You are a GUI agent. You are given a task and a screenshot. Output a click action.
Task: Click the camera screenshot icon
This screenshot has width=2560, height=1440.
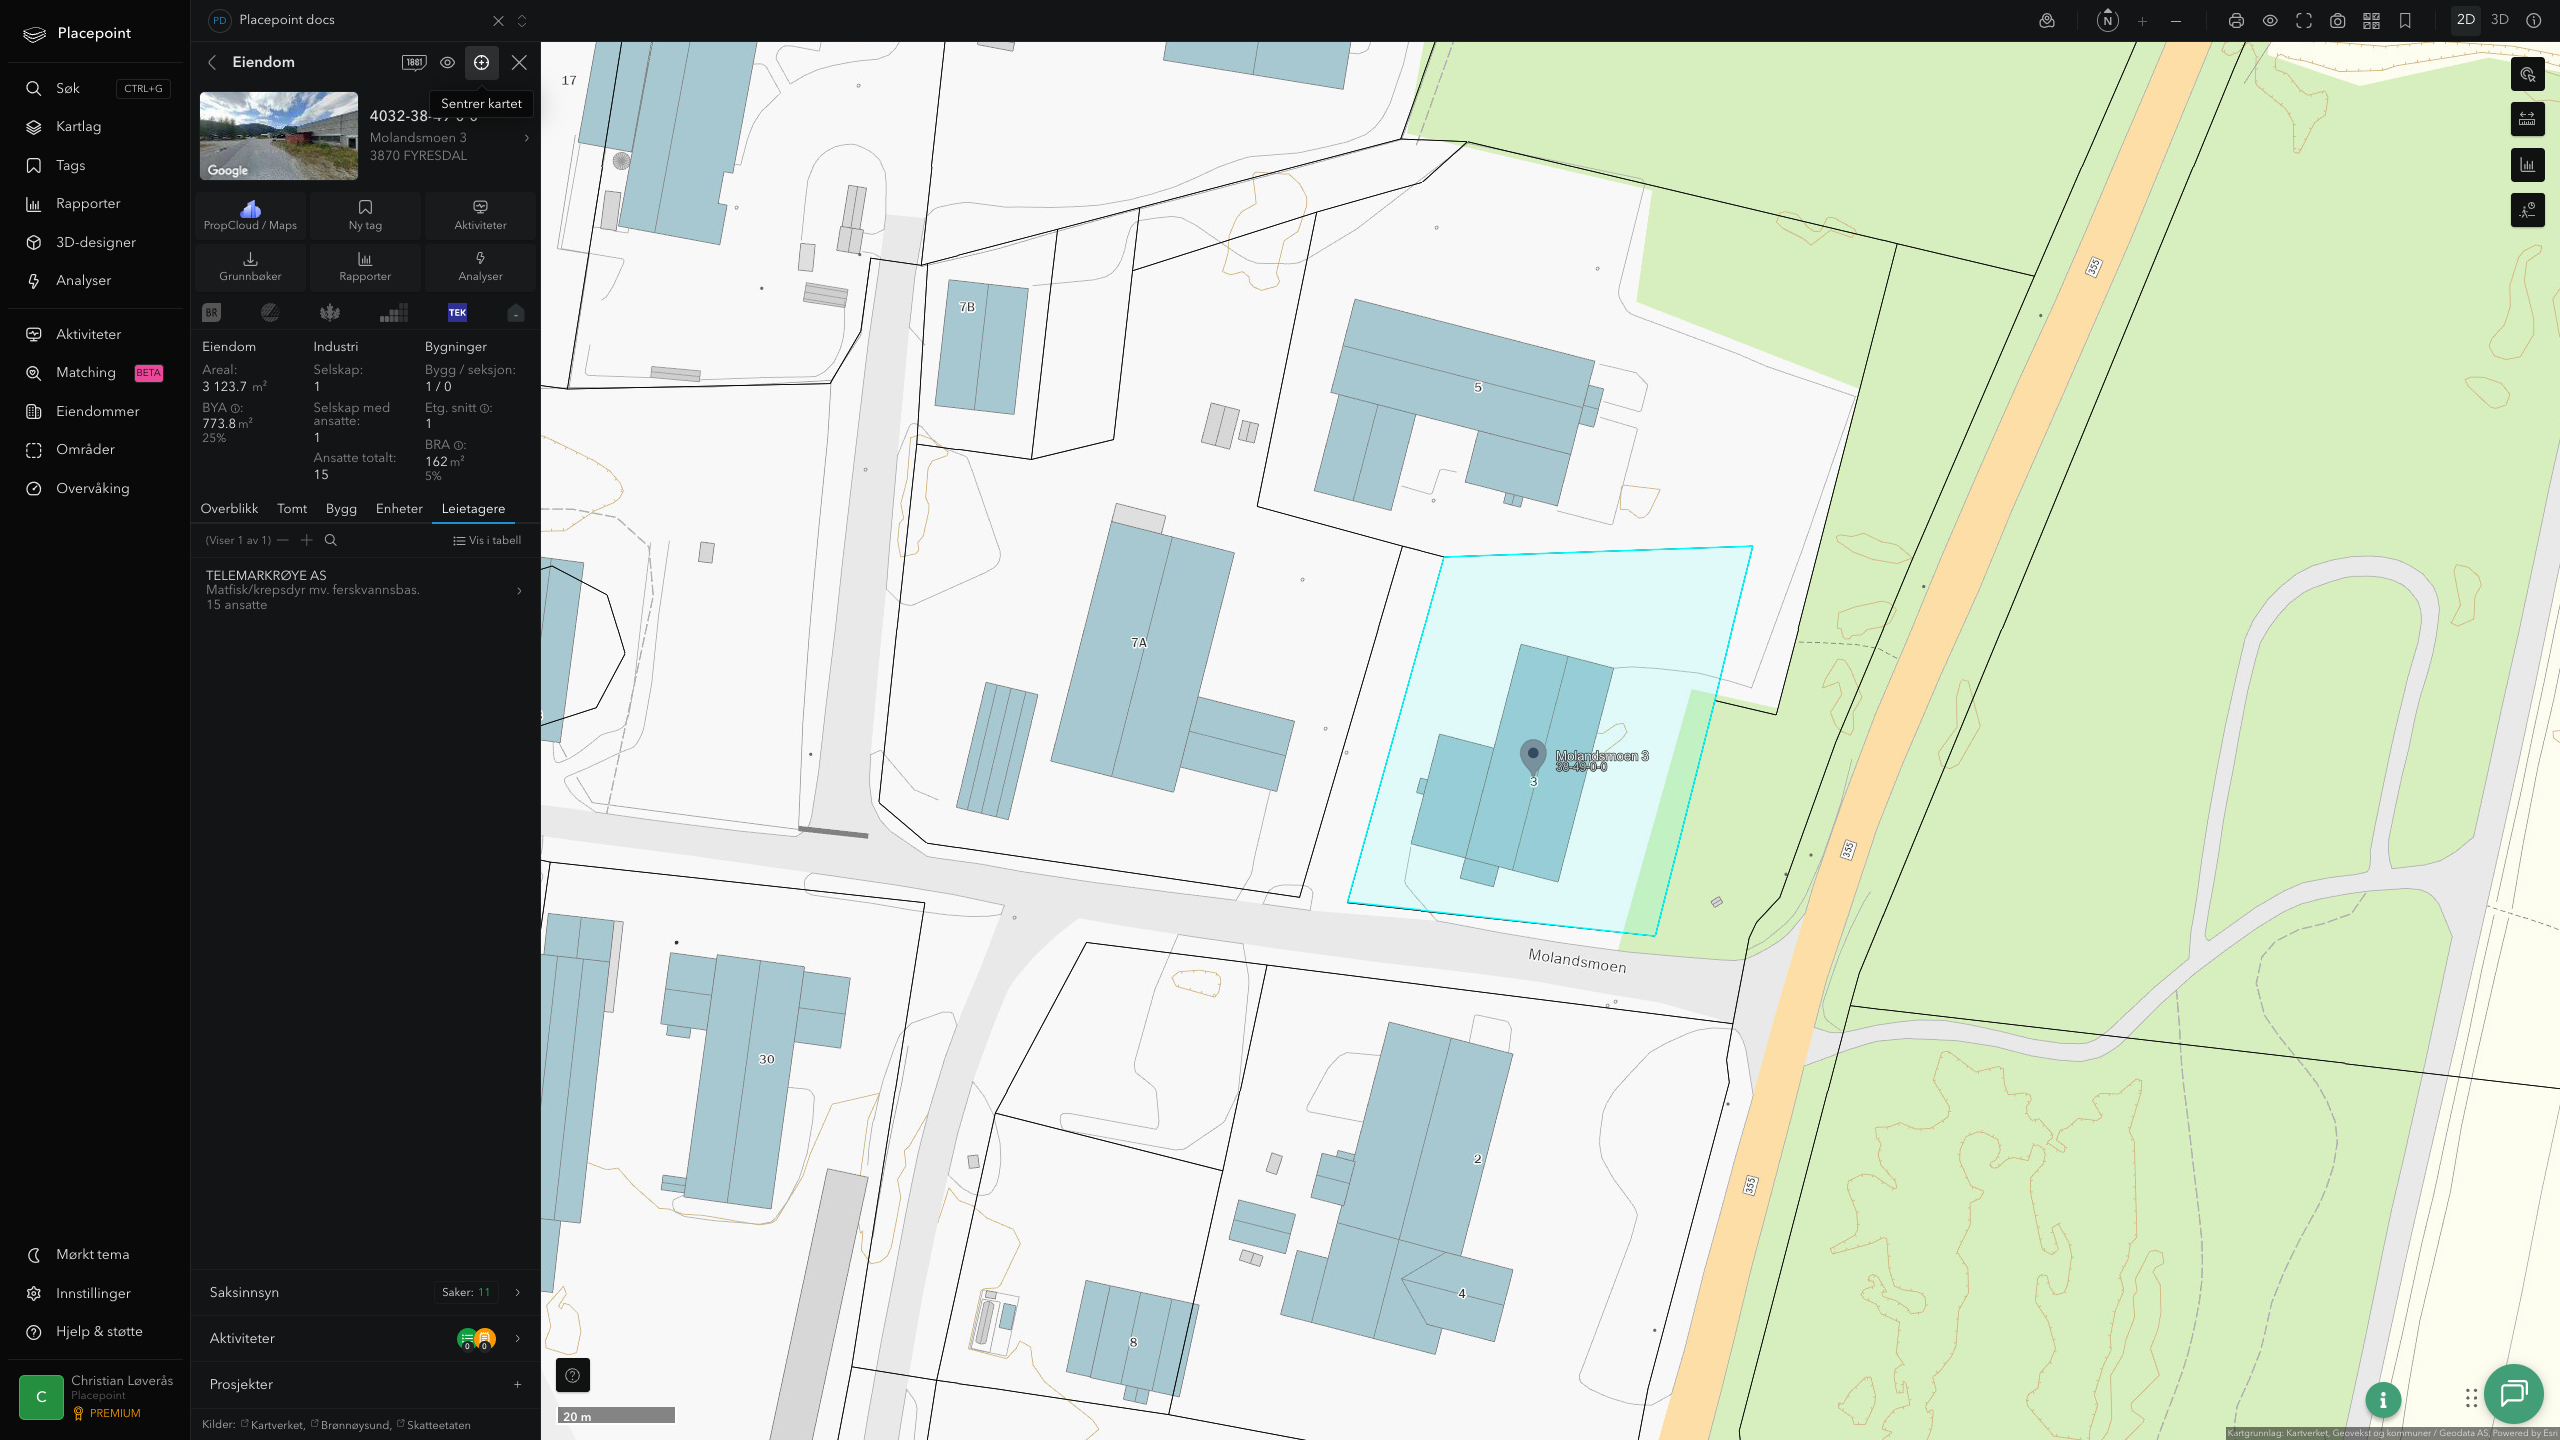(2337, 20)
